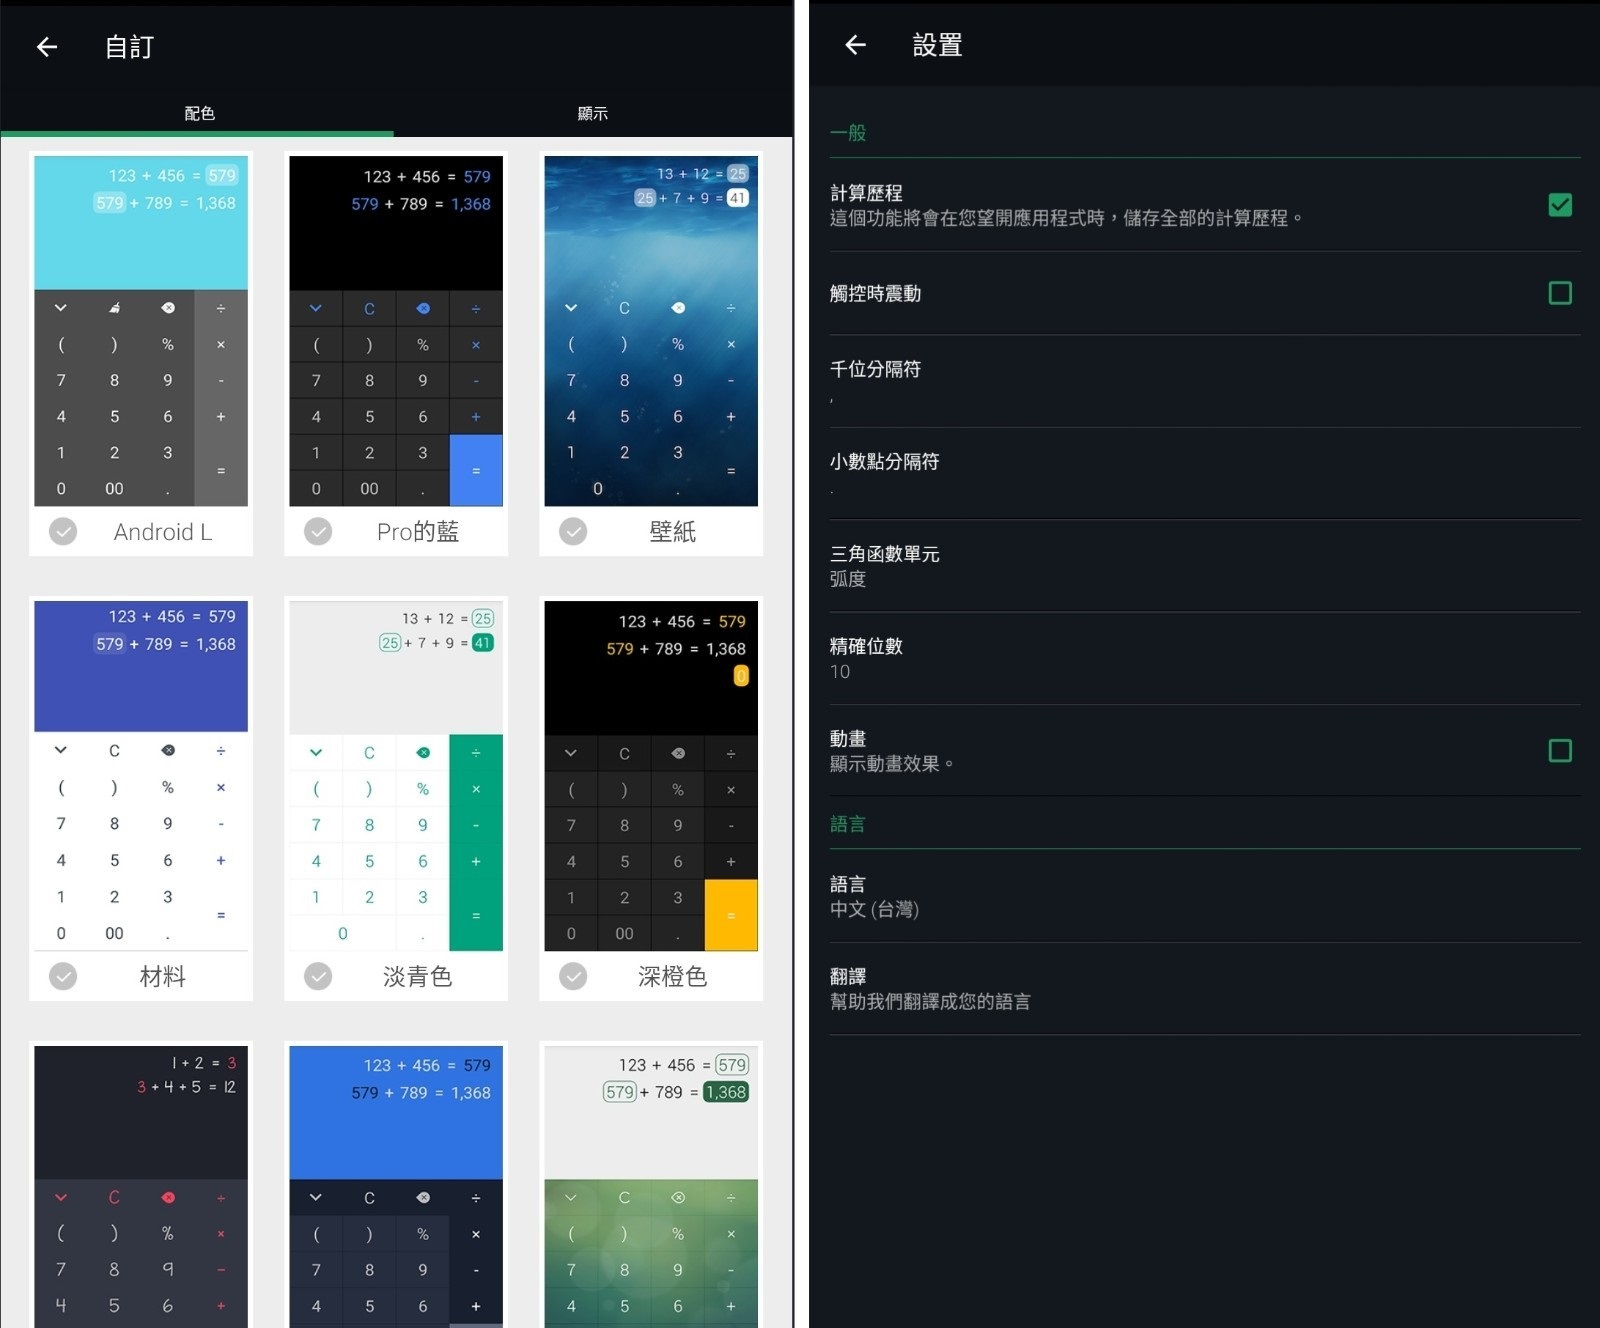Open the 小數點分隔符 setting

(x=1205, y=474)
